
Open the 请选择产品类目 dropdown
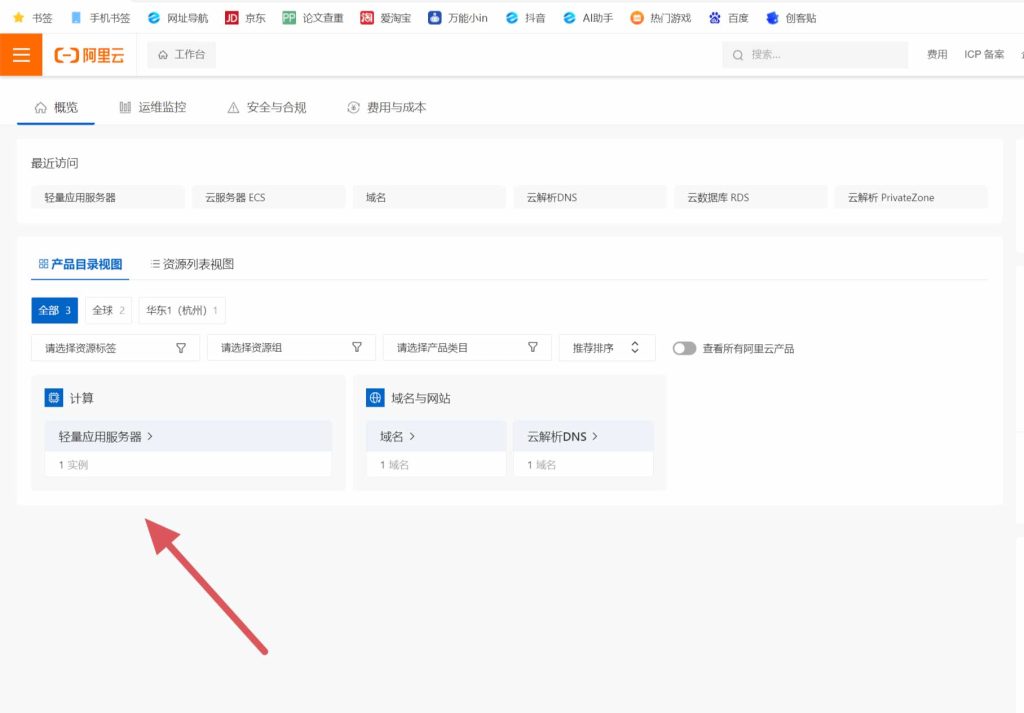coord(467,348)
